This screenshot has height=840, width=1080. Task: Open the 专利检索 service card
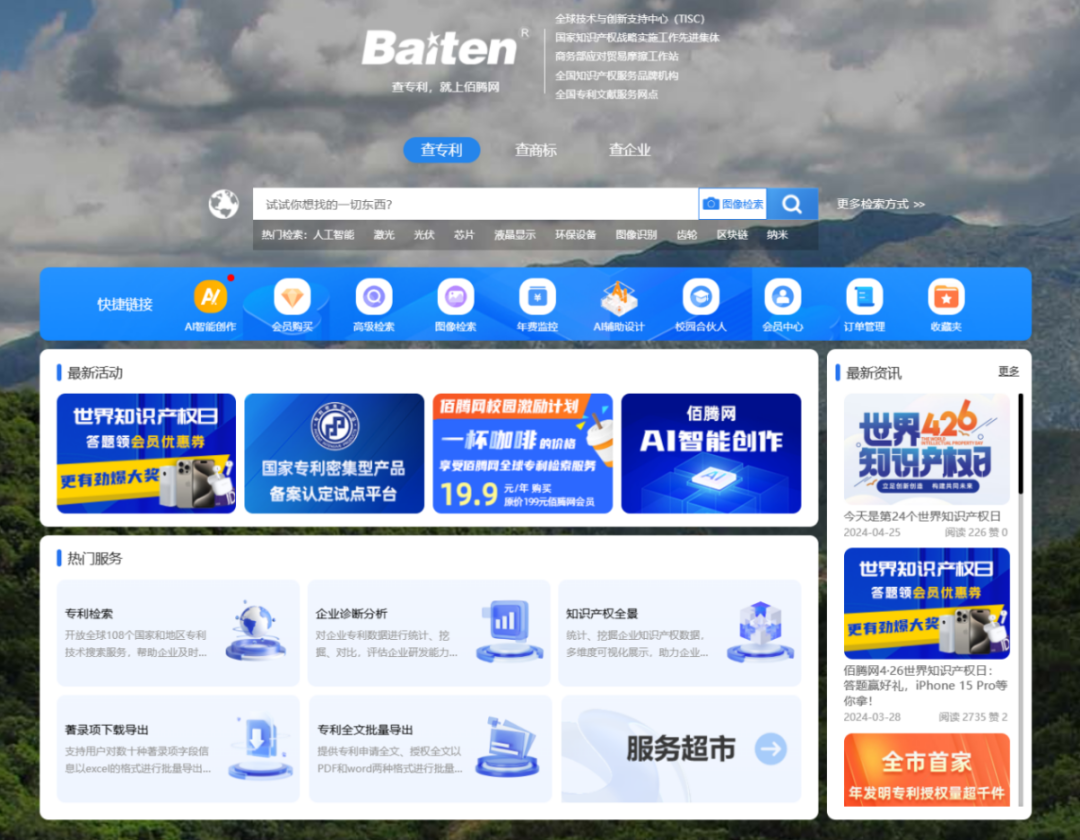tap(178, 633)
